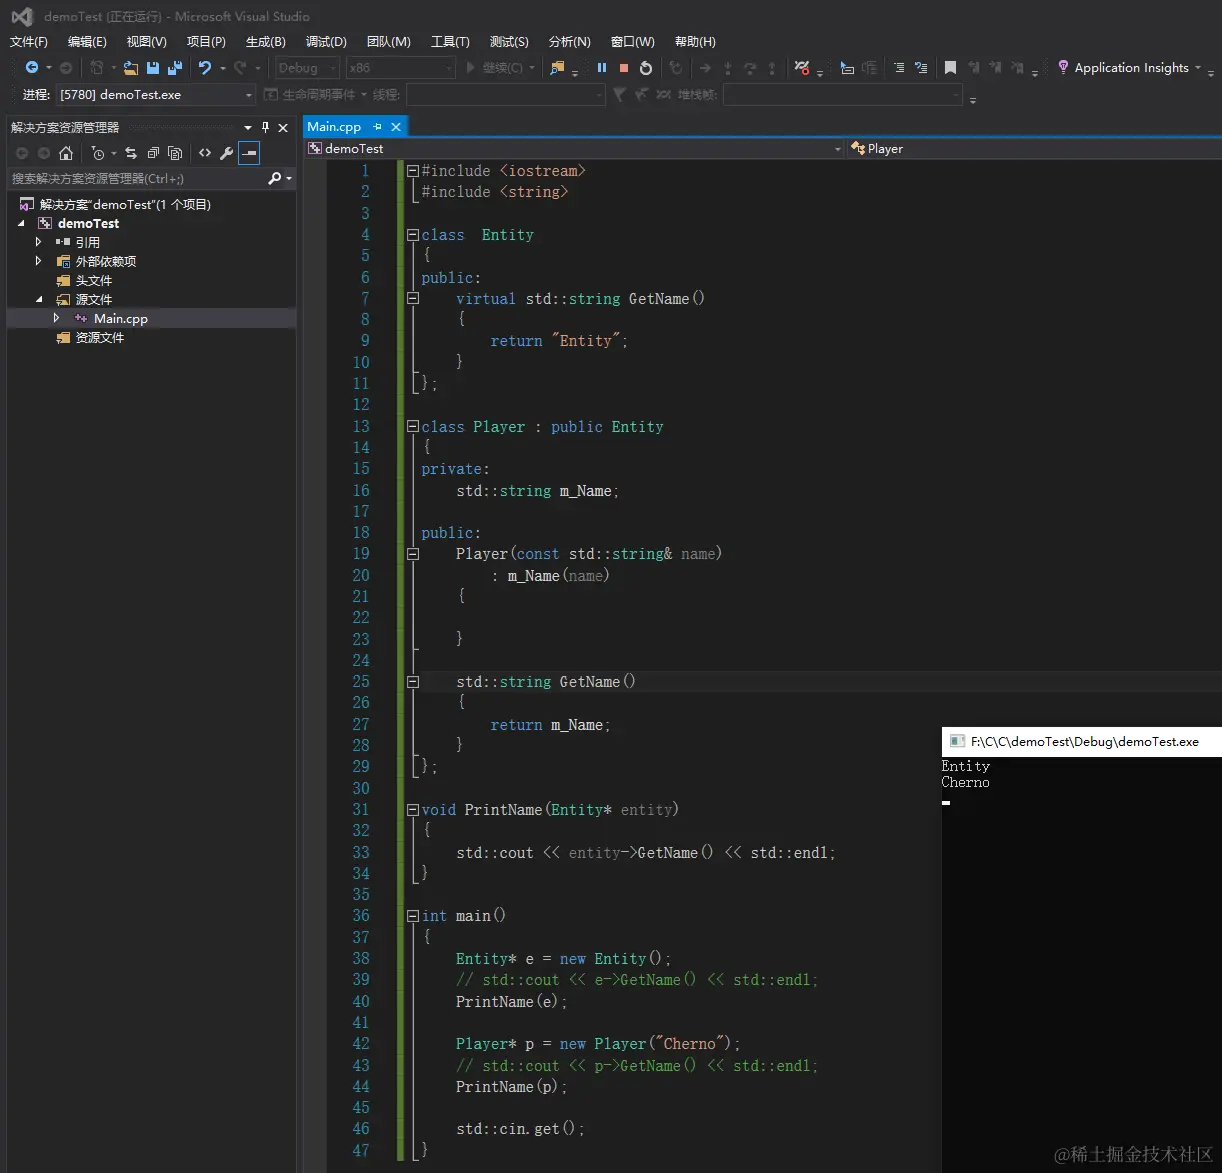
Task: Expand the 外部依赖项 tree node
Action: tap(39, 261)
